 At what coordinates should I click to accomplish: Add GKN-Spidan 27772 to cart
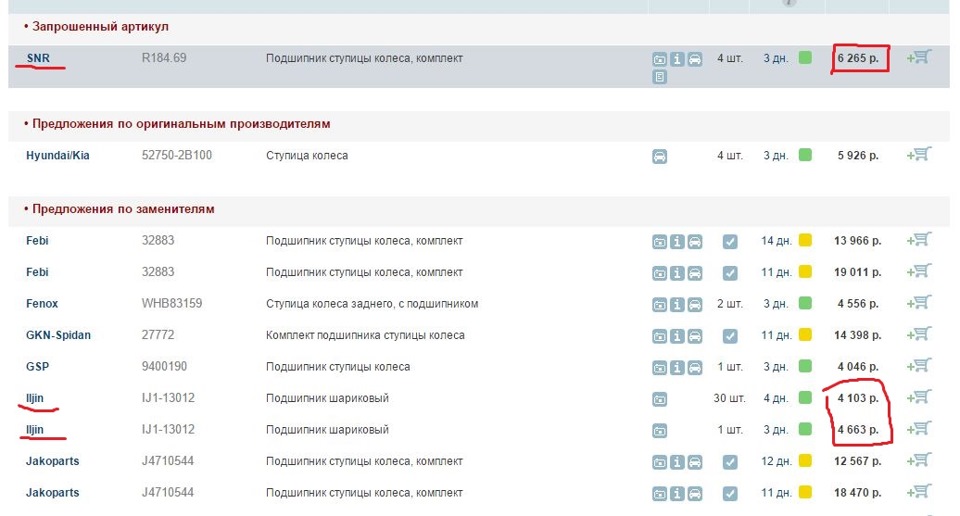point(919,334)
